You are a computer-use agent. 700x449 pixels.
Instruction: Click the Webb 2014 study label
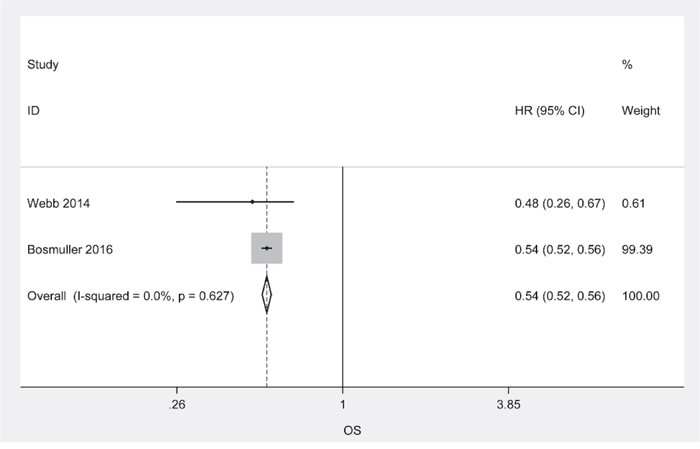tap(58, 204)
